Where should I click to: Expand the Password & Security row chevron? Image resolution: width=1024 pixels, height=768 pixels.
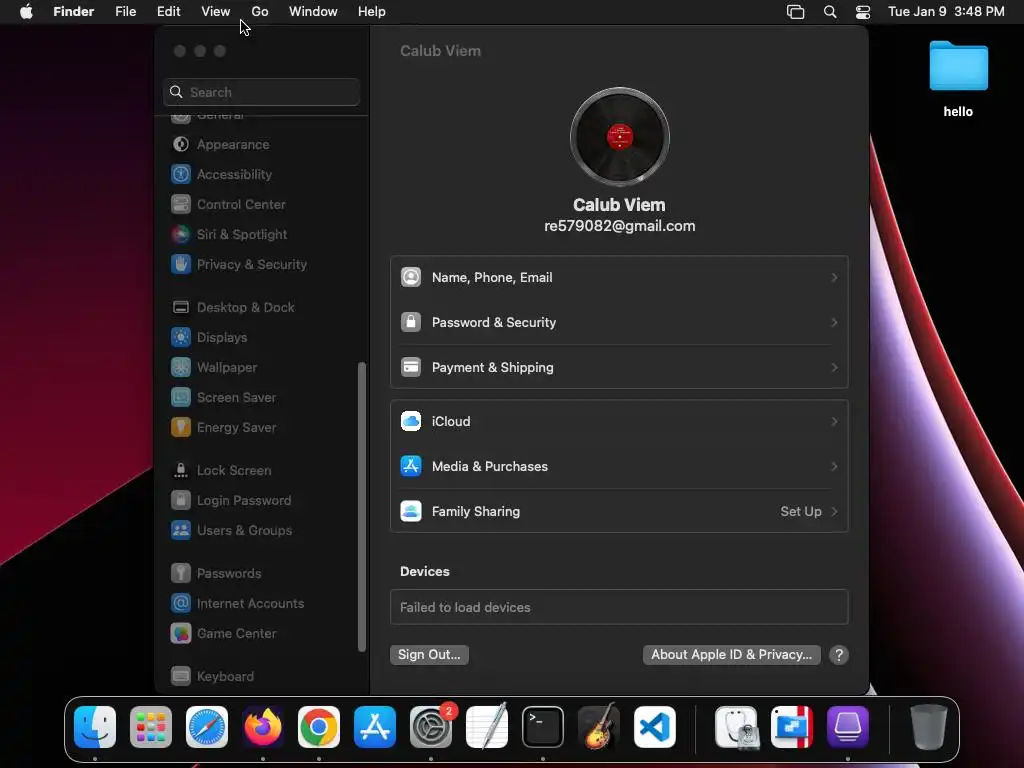(834, 323)
